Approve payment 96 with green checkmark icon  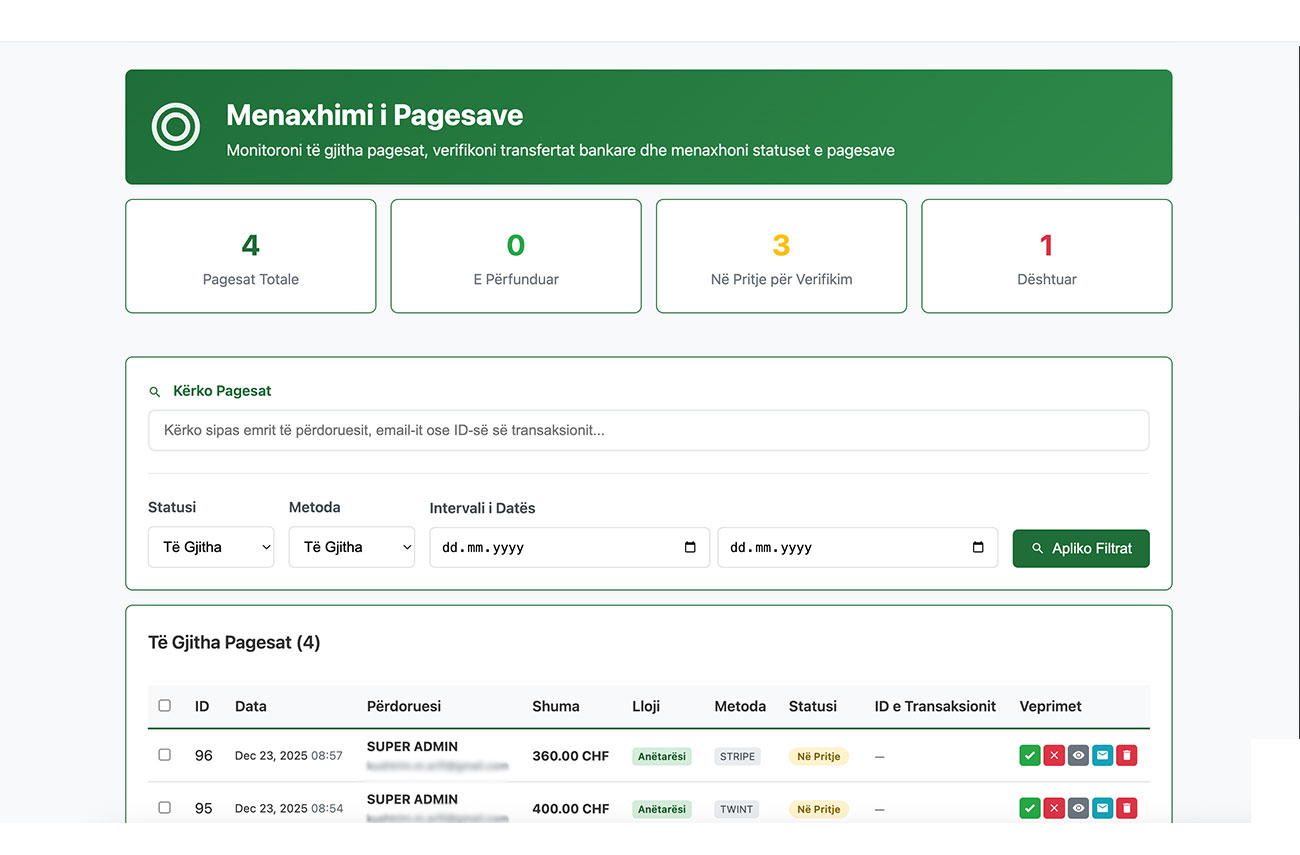[x=1030, y=756]
